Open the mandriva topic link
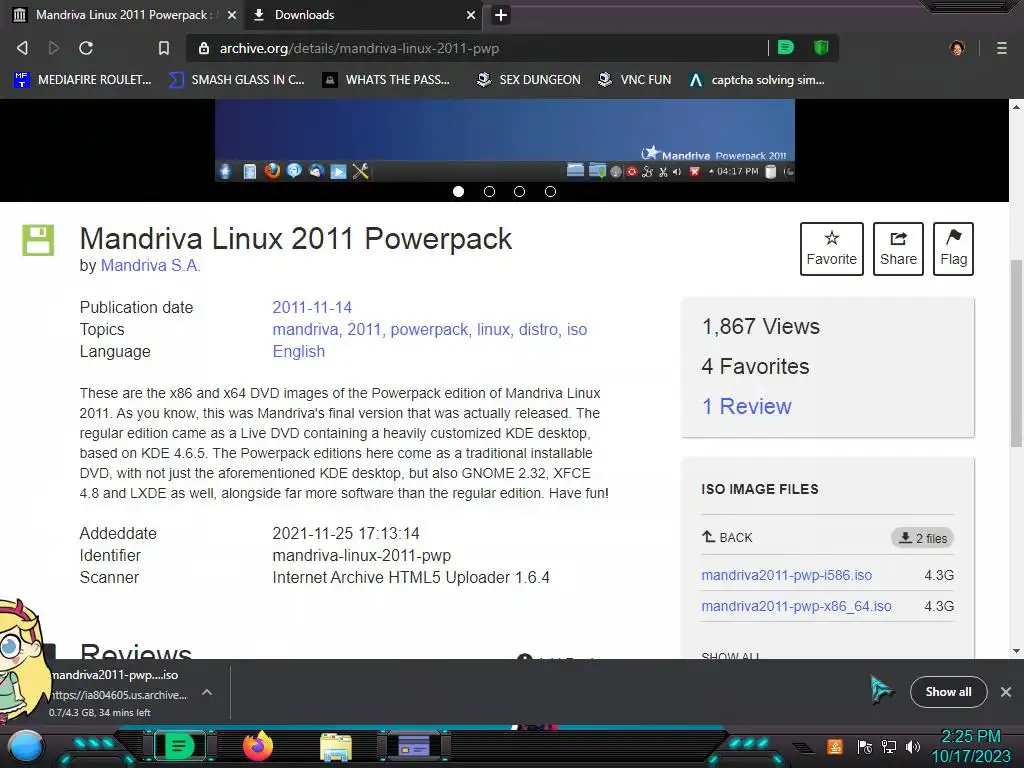The image size is (1024, 768). tap(305, 329)
